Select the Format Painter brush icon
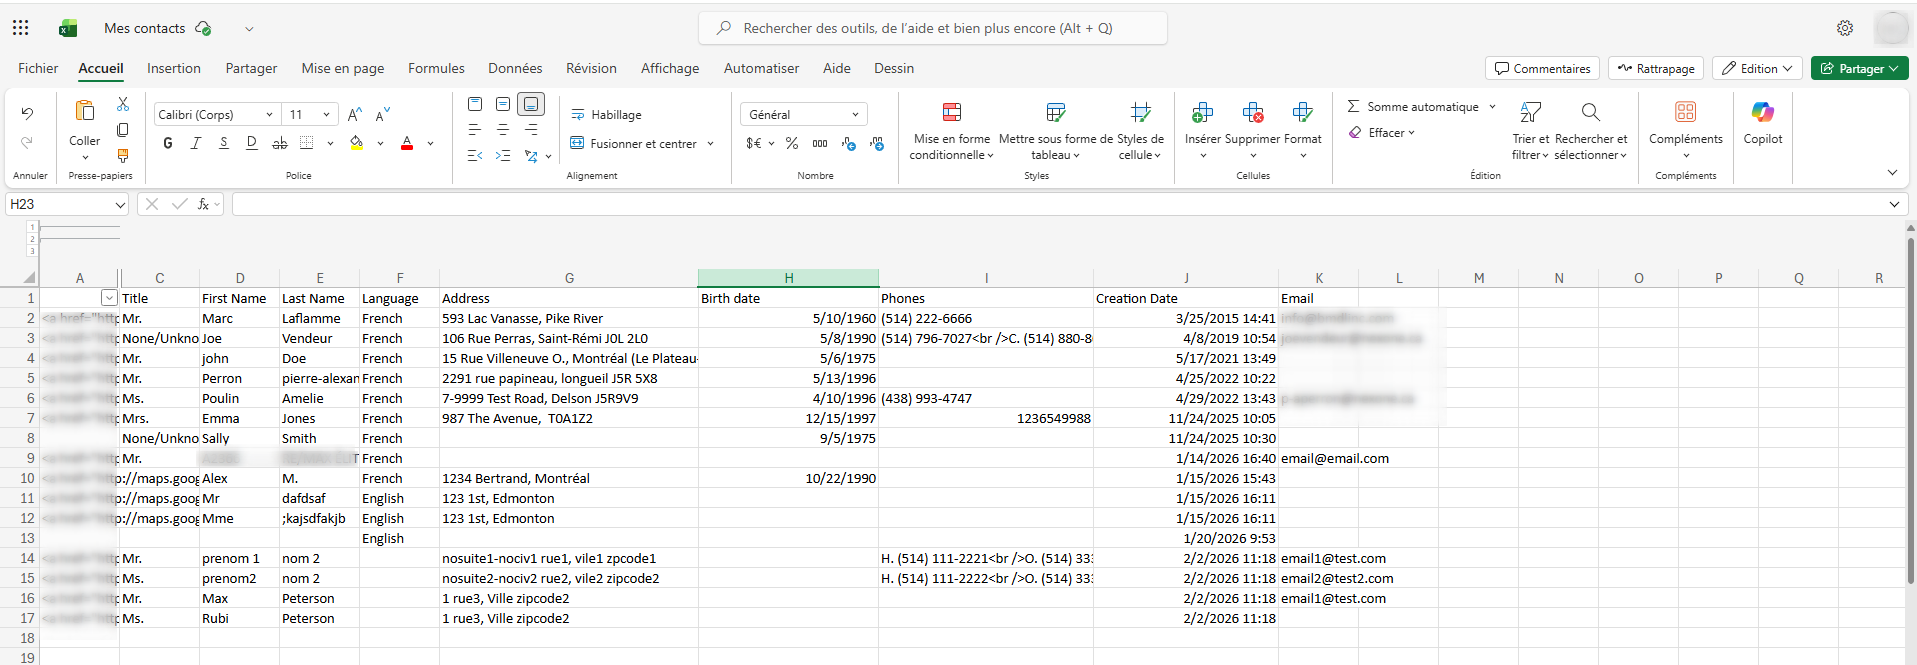 (123, 156)
